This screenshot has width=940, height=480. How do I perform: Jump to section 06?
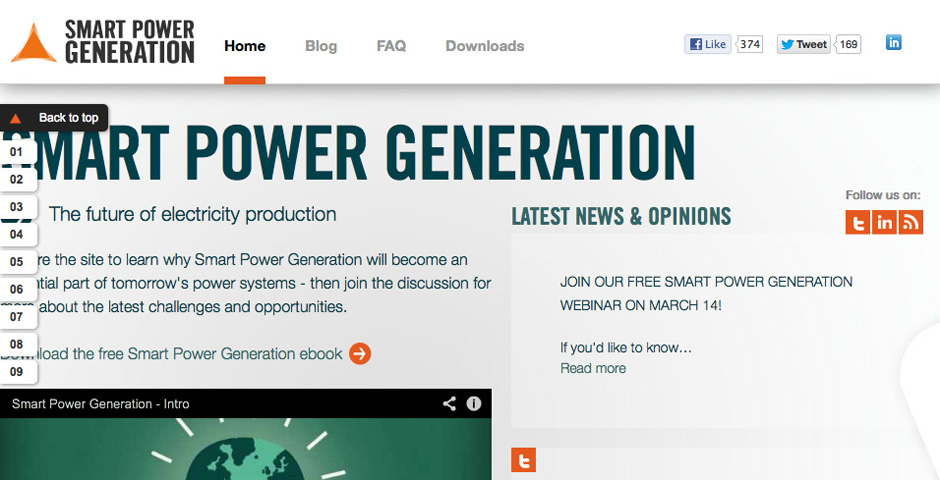(x=17, y=289)
